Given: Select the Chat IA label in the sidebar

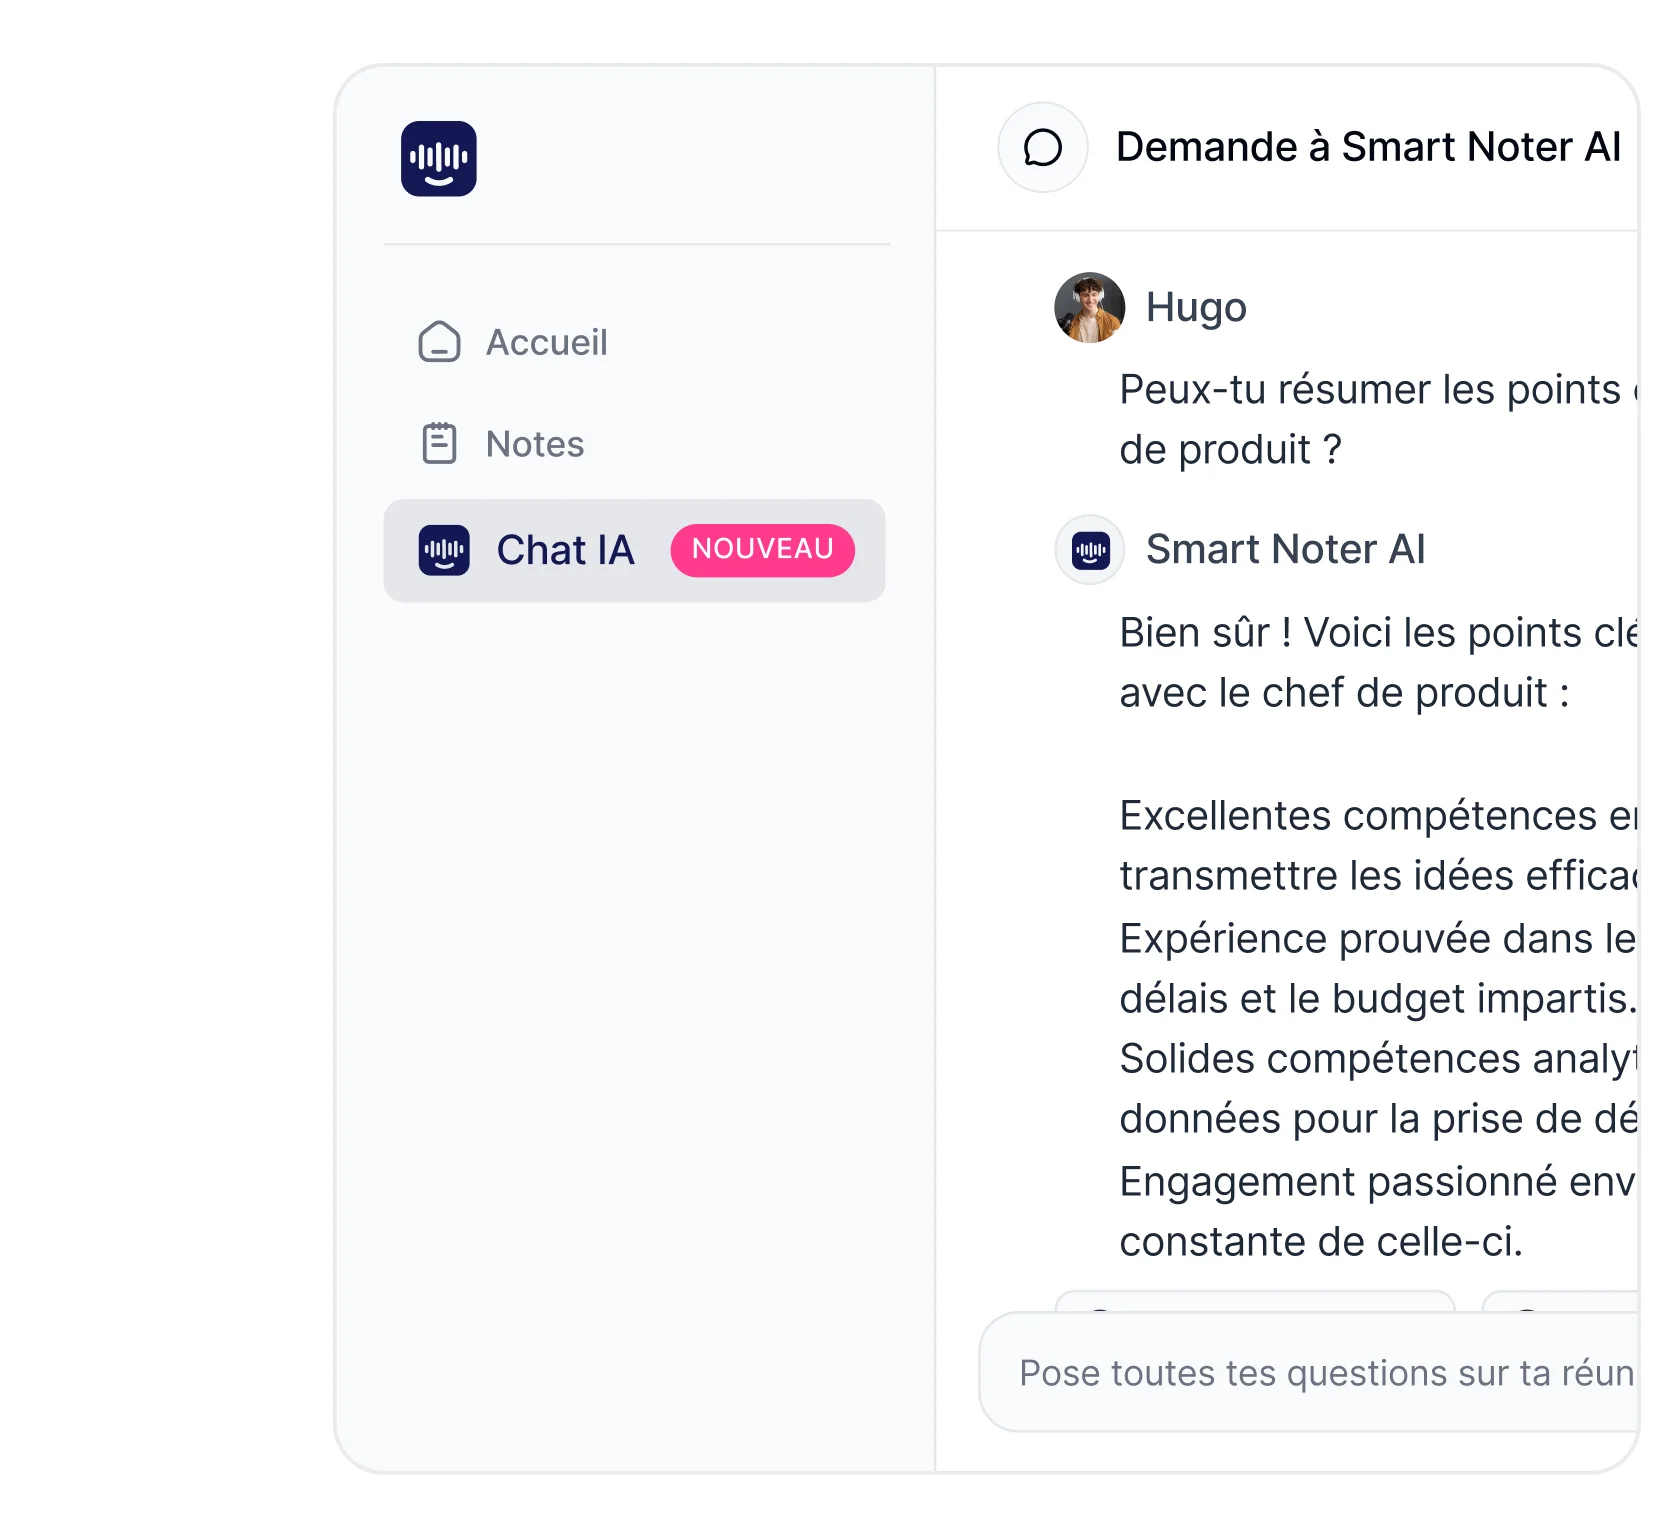Looking at the screenshot, I should [x=566, y=550].
